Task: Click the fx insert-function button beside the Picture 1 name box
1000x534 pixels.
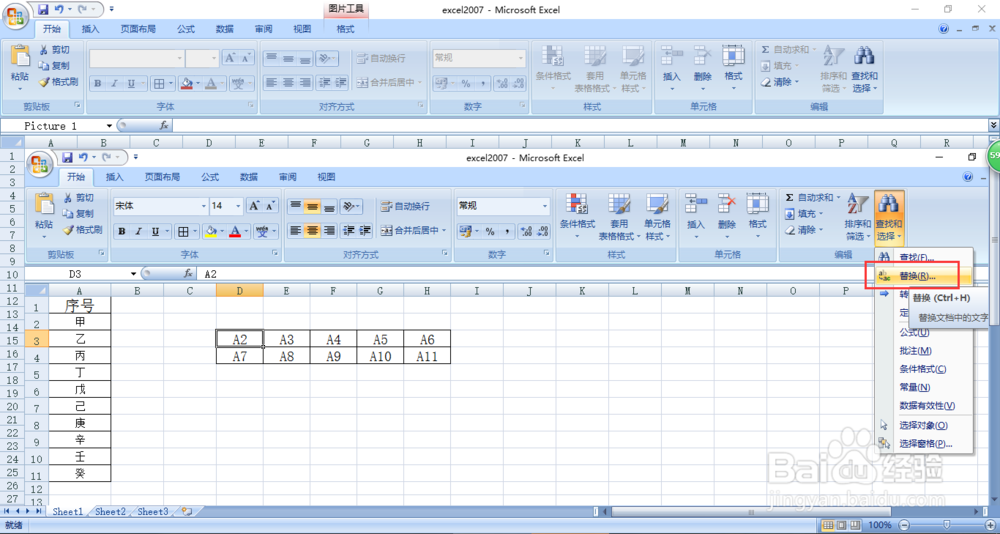Action: [x=164, y=126]
